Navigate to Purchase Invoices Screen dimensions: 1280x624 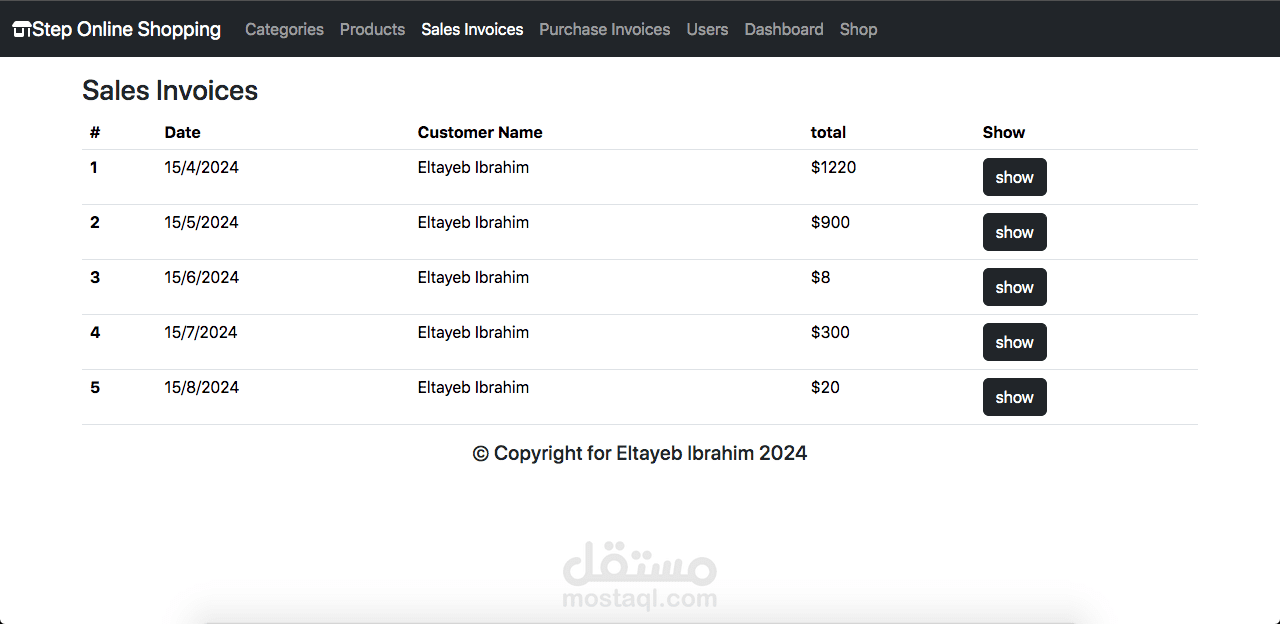(x=604, y=30)
